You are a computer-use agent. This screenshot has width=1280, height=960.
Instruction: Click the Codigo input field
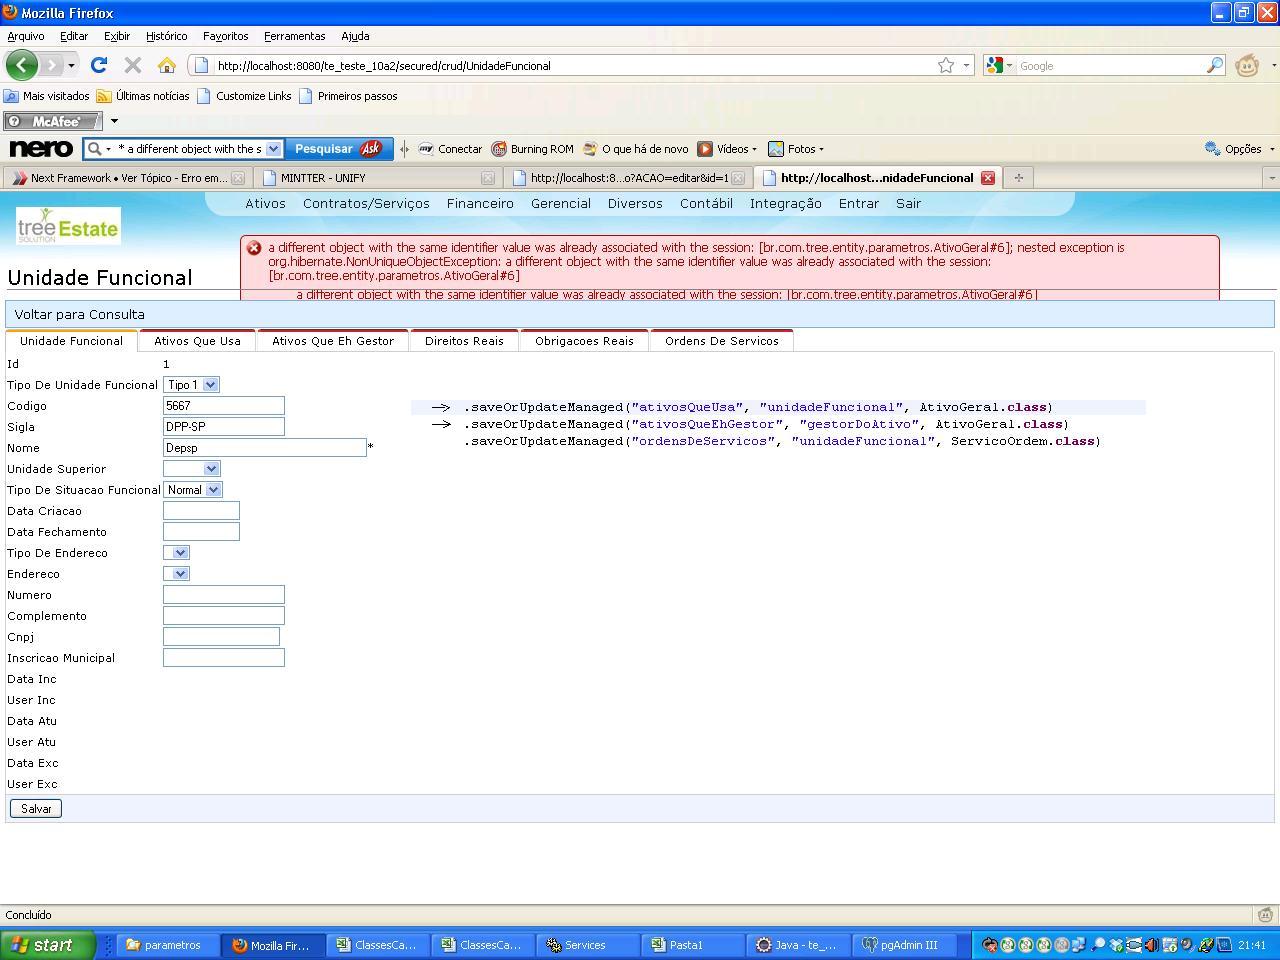(224, 406)
